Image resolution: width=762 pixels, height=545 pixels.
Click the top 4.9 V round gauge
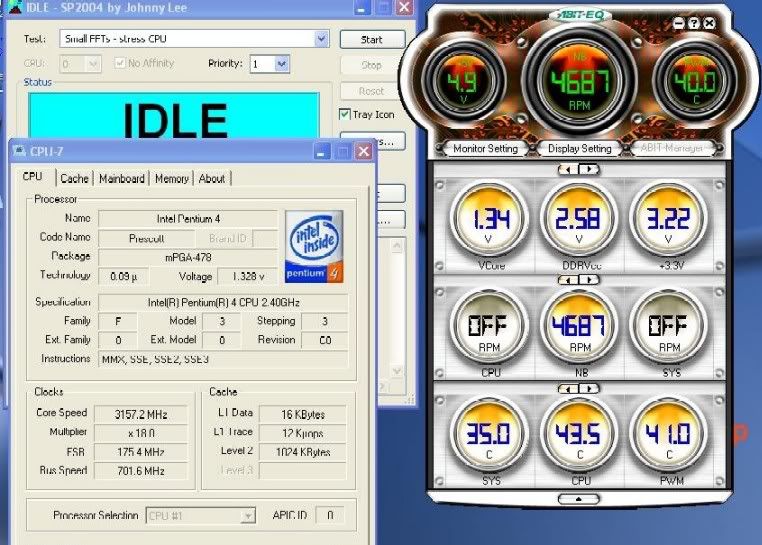click(x=463, y=81)
